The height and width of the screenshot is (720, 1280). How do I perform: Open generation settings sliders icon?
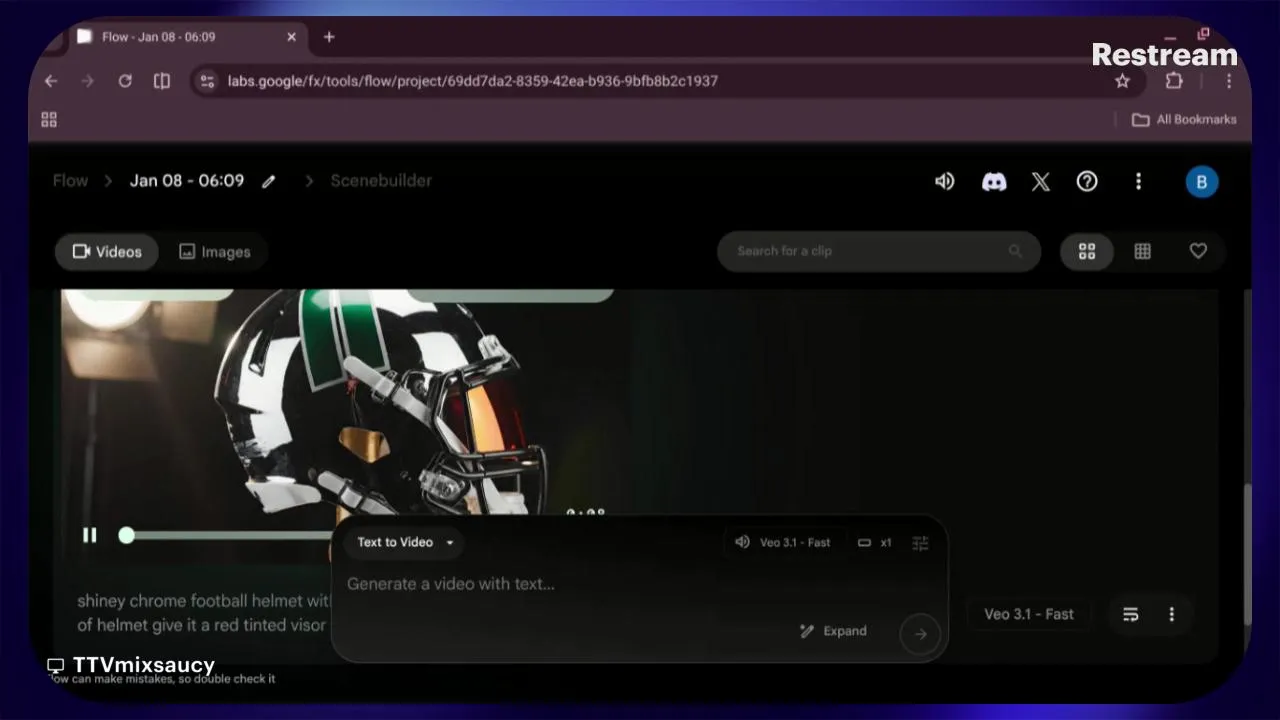(920, 542)
